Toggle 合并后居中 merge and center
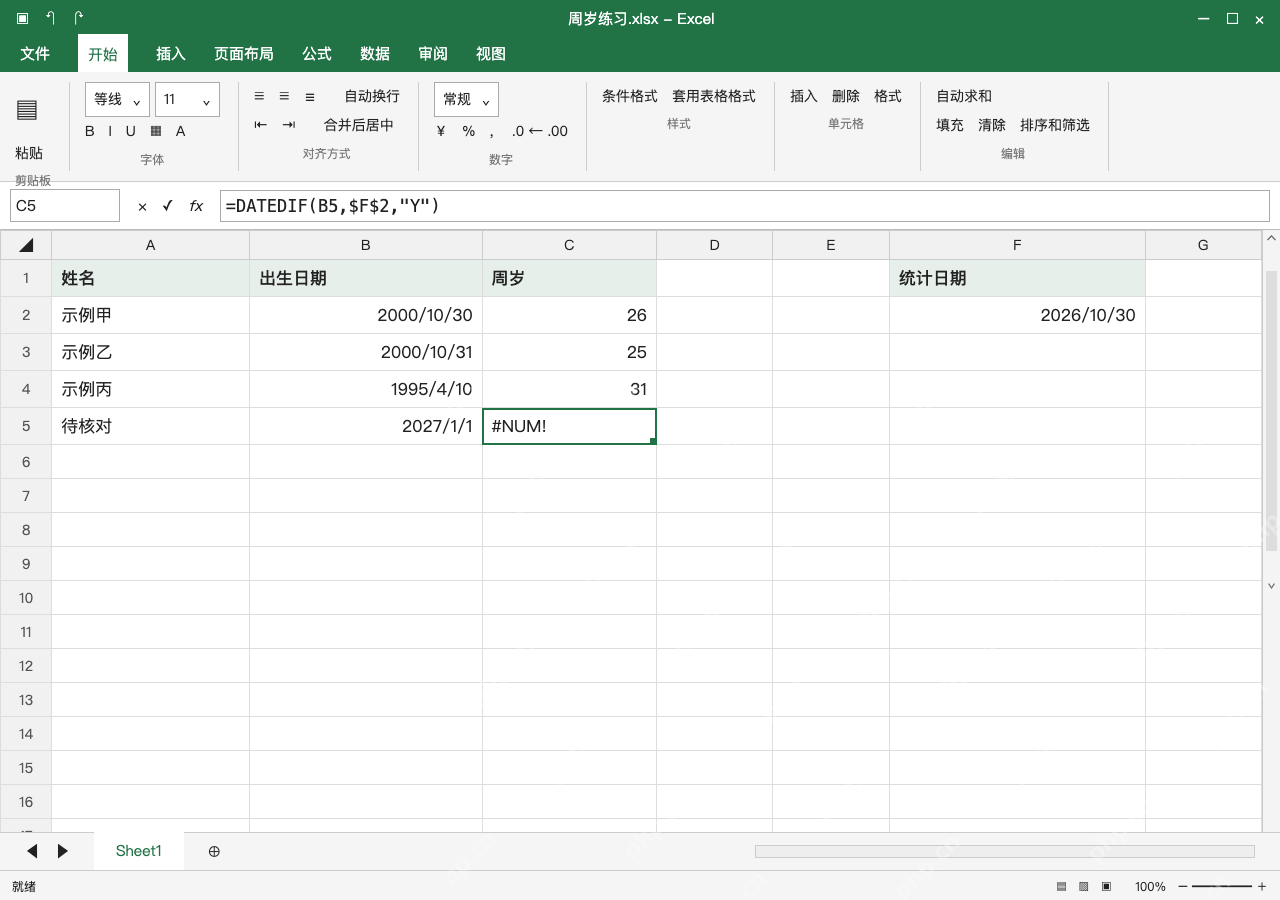Viewport: 1280px width, 900px height. coord(359,125)
